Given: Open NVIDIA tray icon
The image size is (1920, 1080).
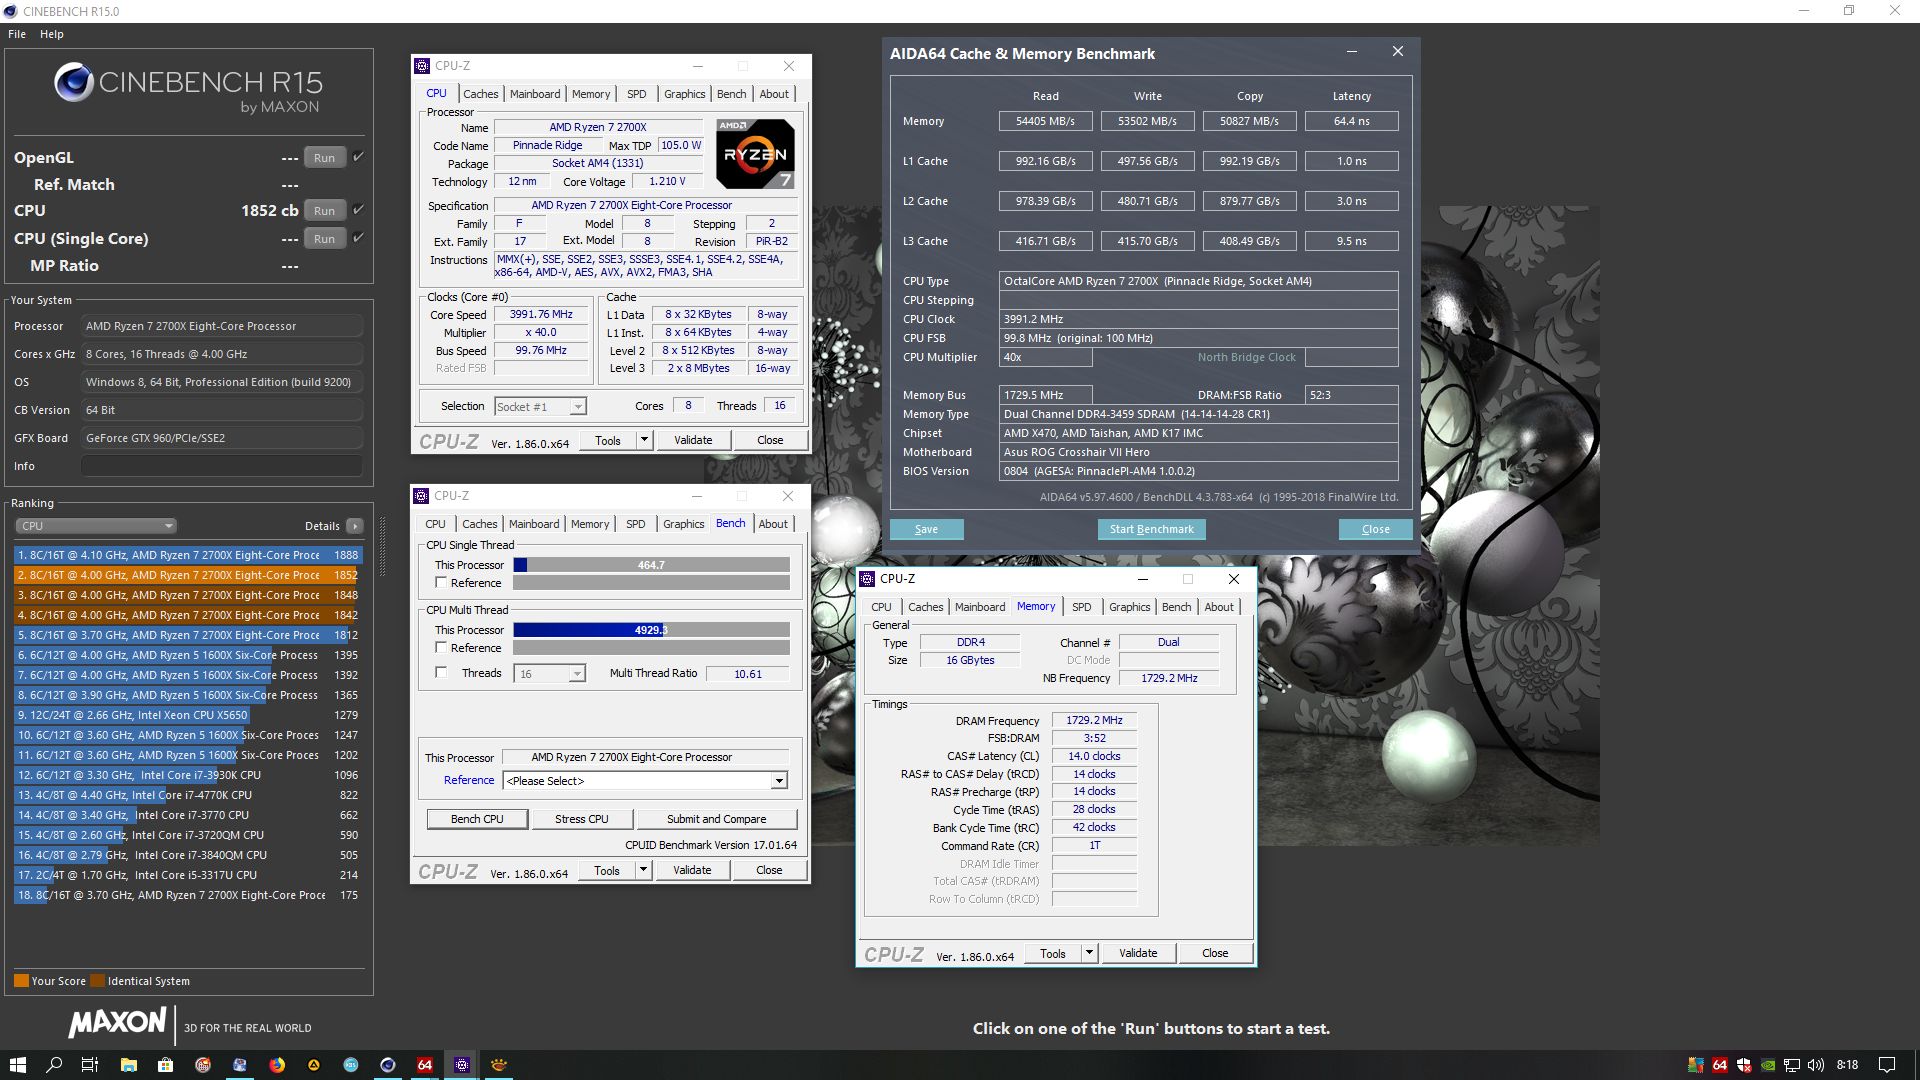Looking at the screenshot, I should coord(1768,1065).
